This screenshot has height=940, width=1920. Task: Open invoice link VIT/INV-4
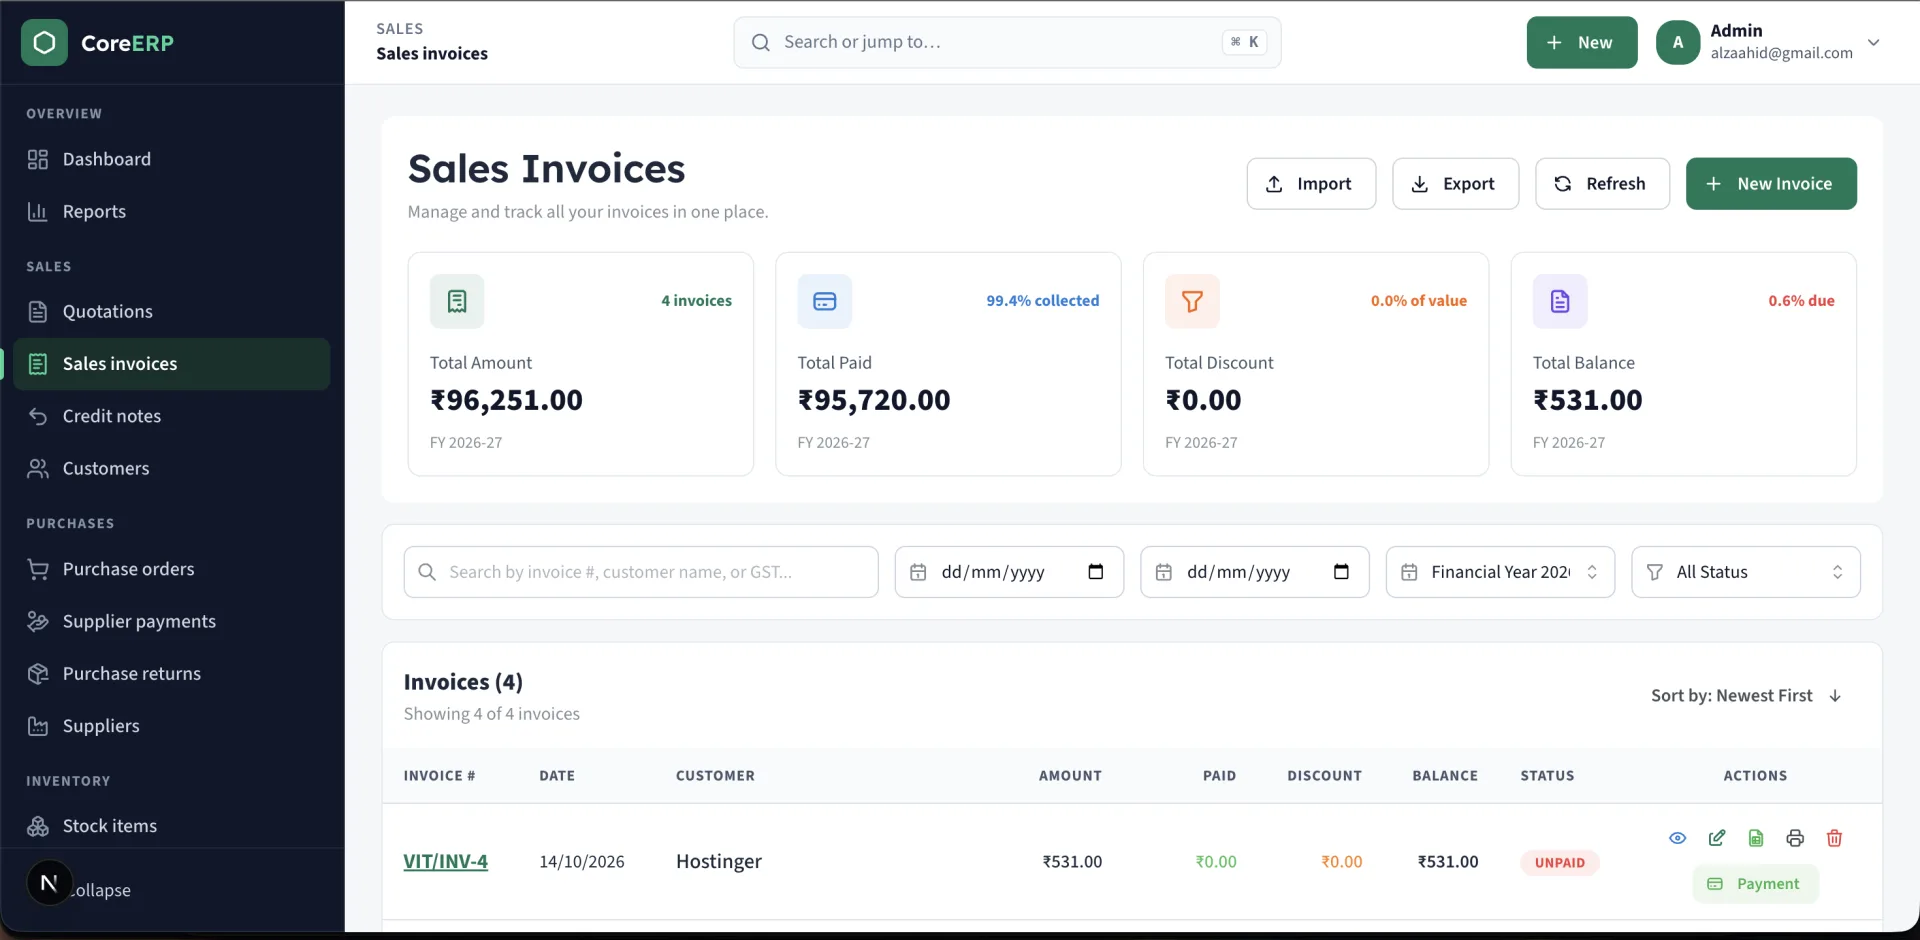445,862
